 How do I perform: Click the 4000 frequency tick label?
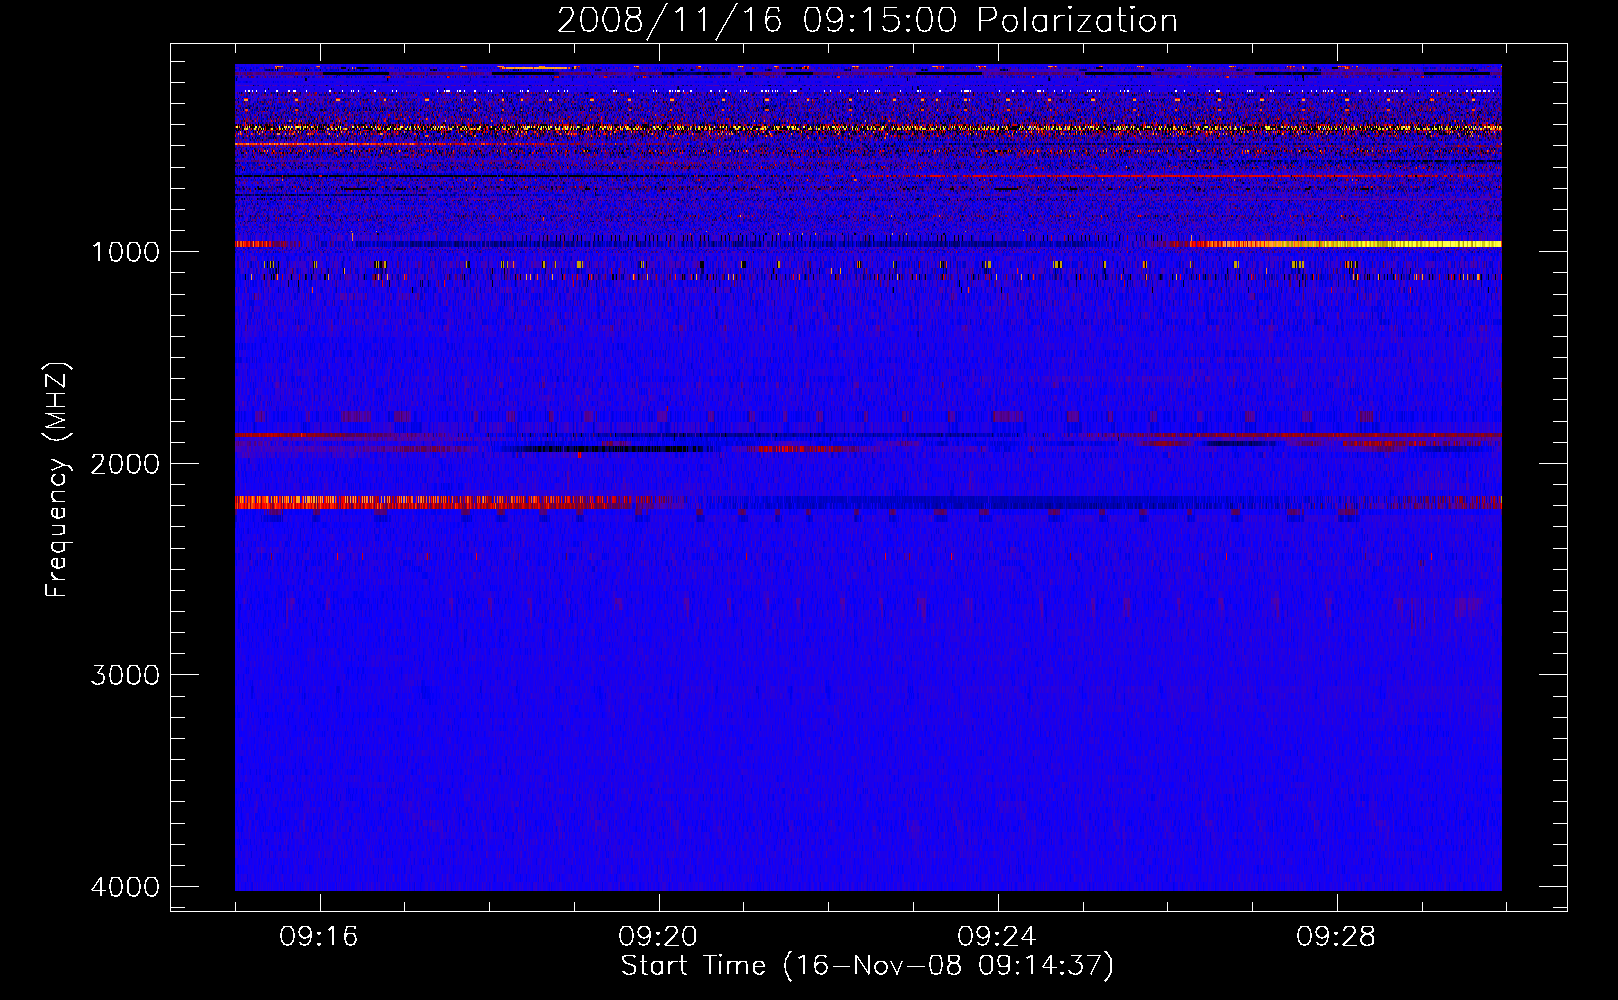click(x=125, y=887)
